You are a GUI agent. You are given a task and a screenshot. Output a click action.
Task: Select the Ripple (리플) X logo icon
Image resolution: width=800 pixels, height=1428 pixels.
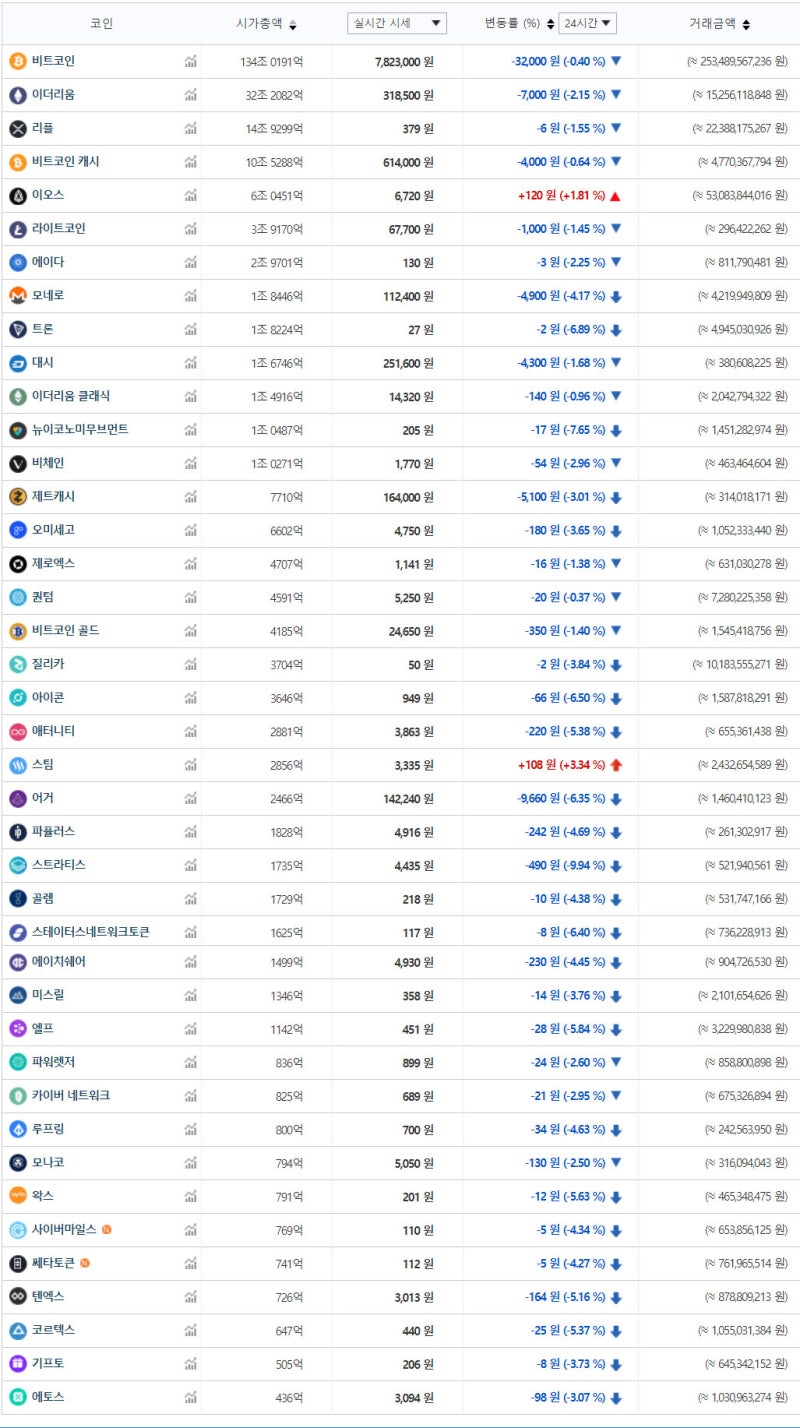click(x=17, y=128)
